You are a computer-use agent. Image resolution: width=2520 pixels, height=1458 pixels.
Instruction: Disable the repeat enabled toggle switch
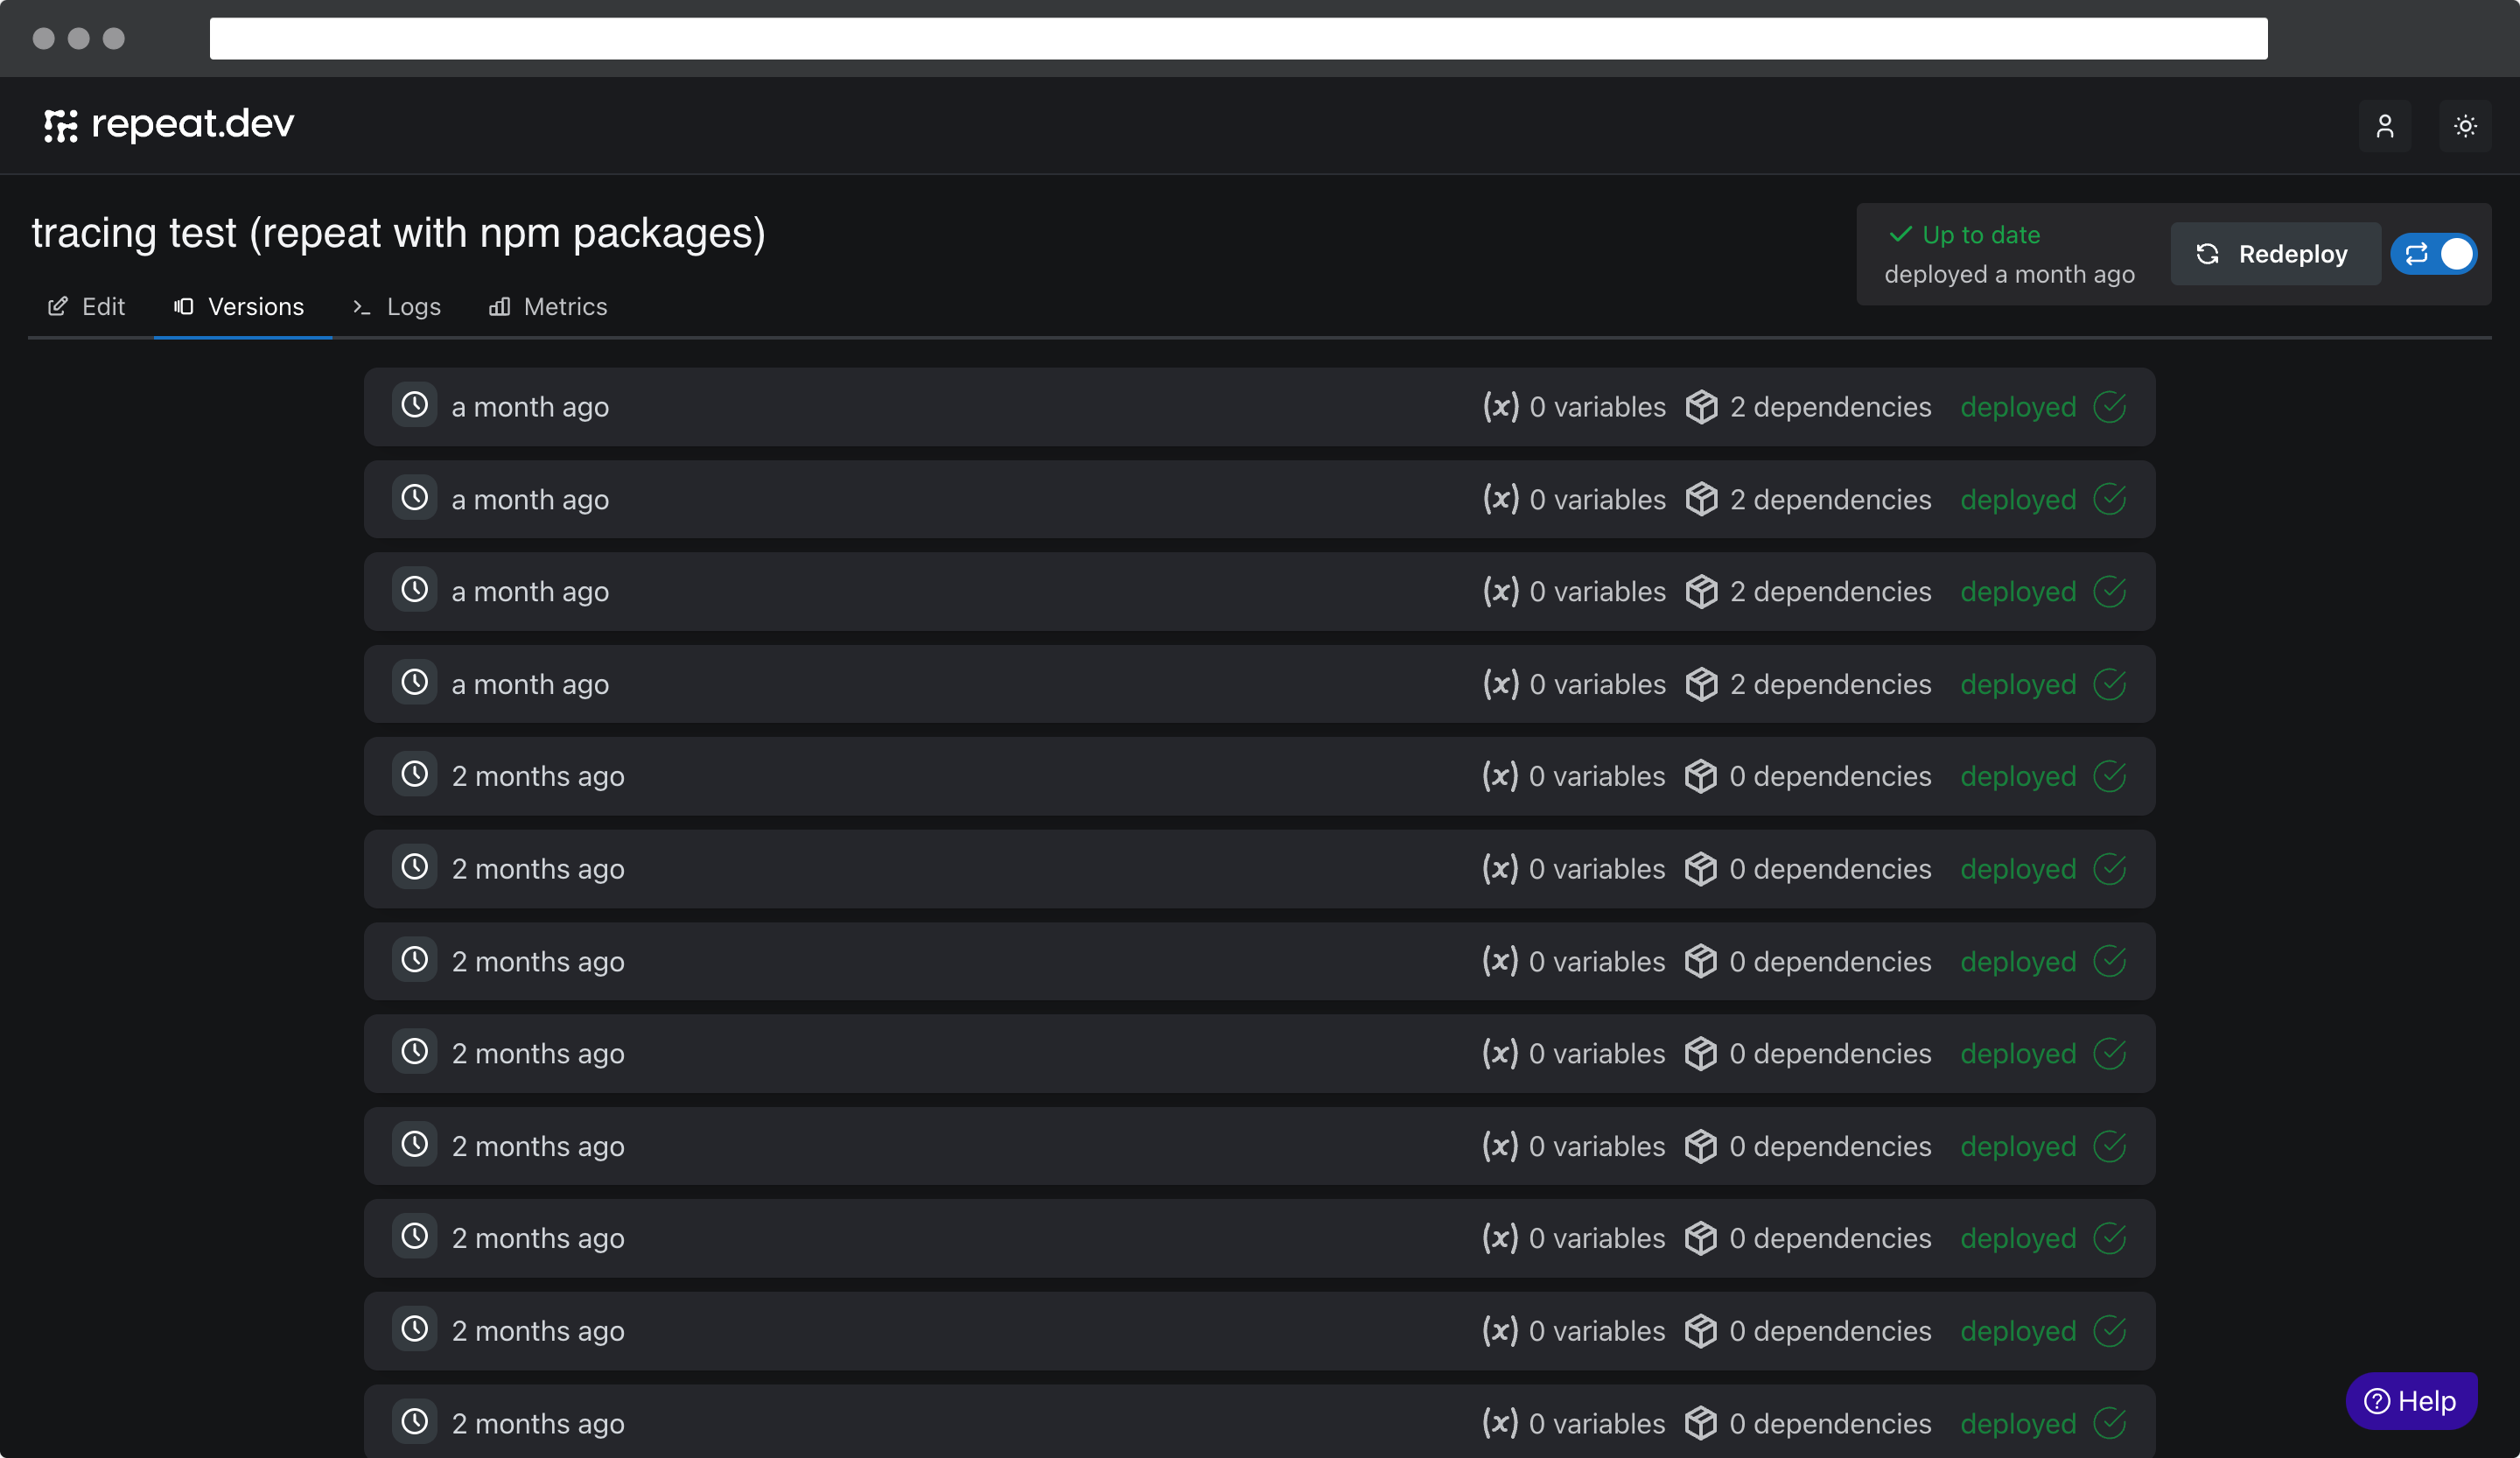click(x=2434, y=254)
